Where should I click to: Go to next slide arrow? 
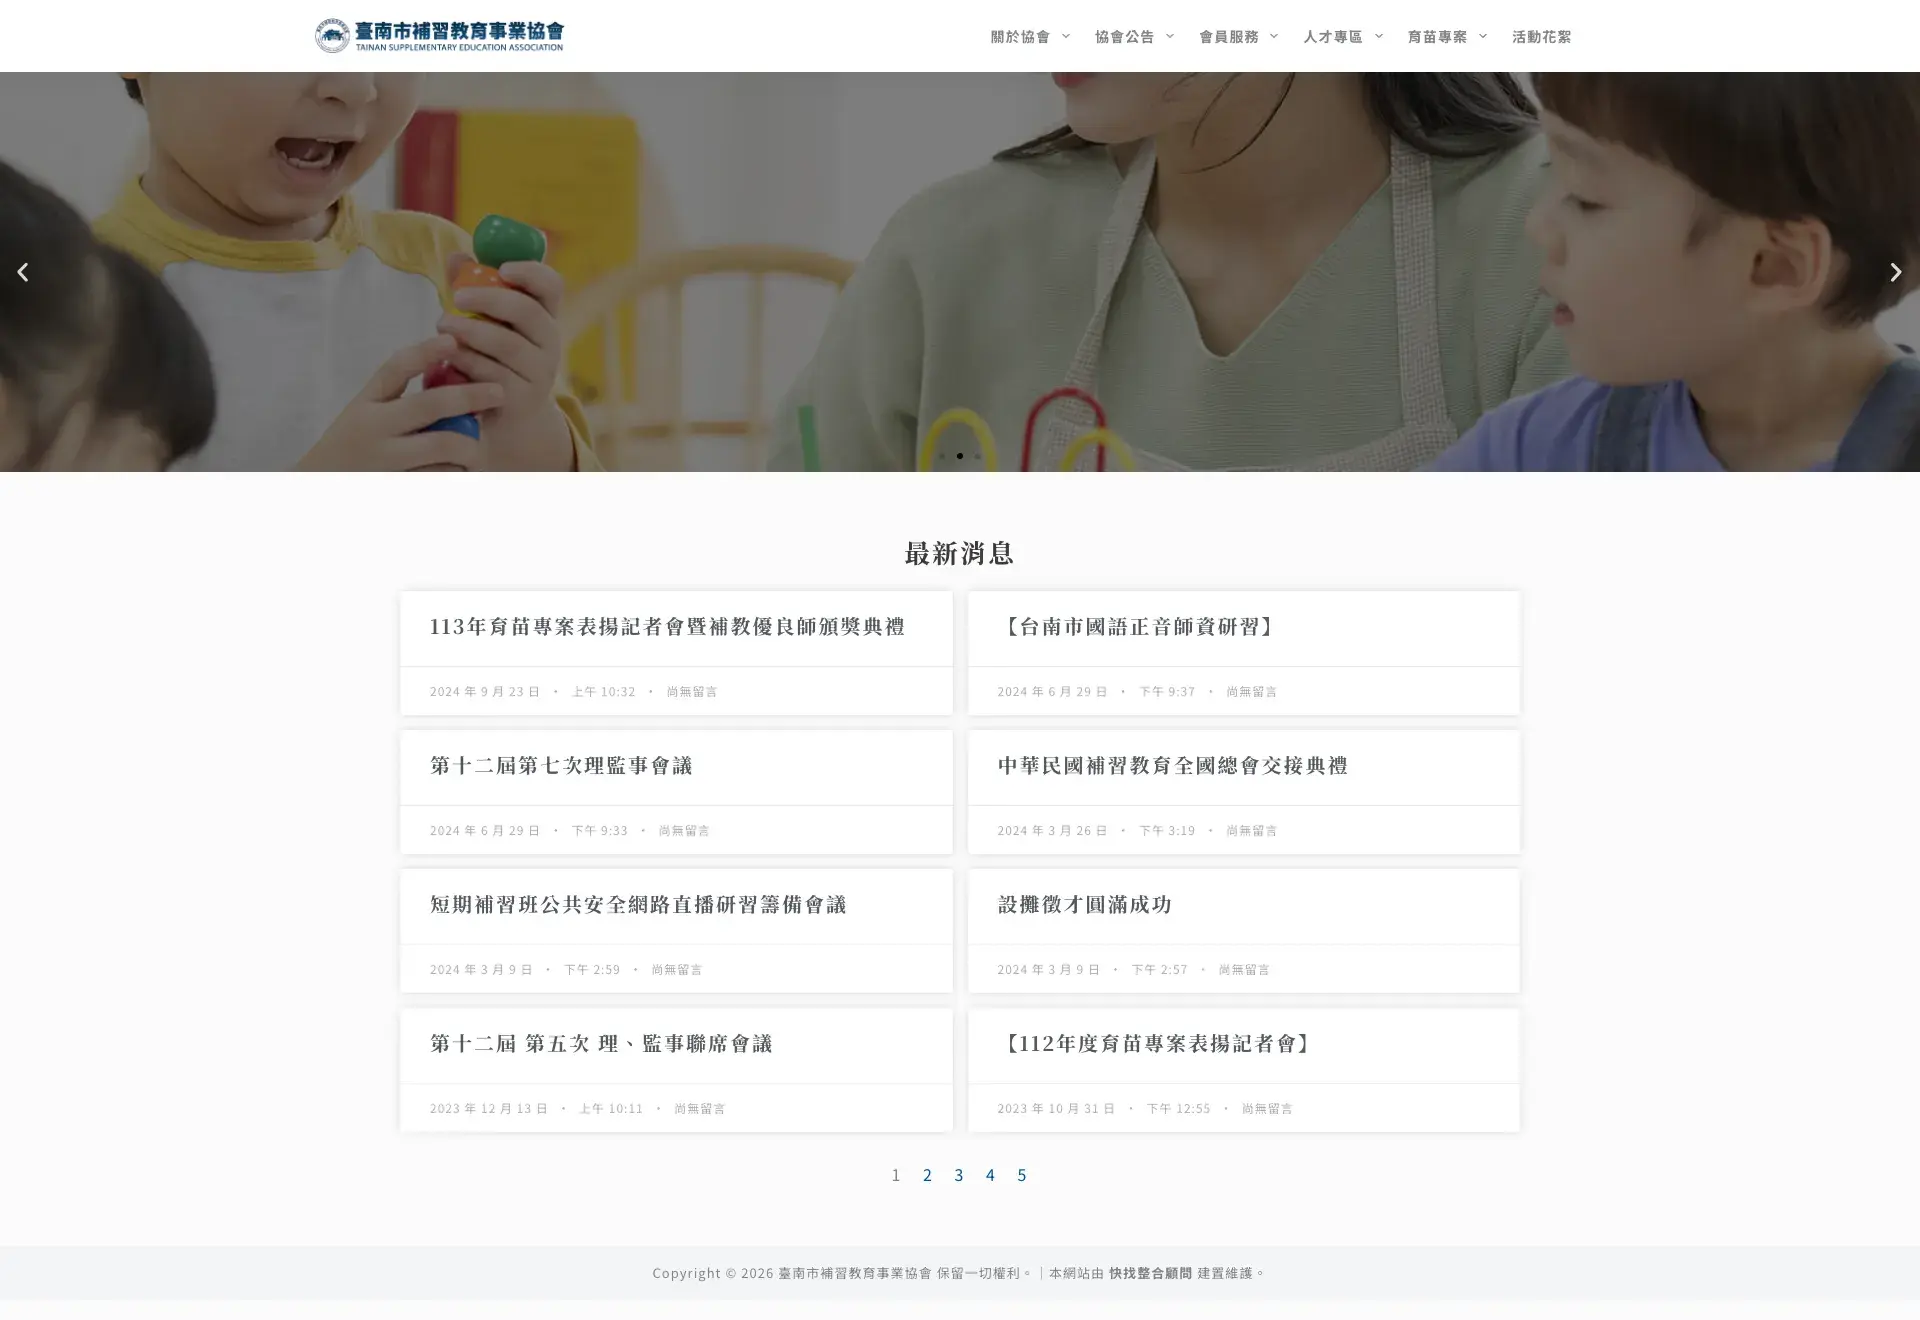click(1895, 272)
